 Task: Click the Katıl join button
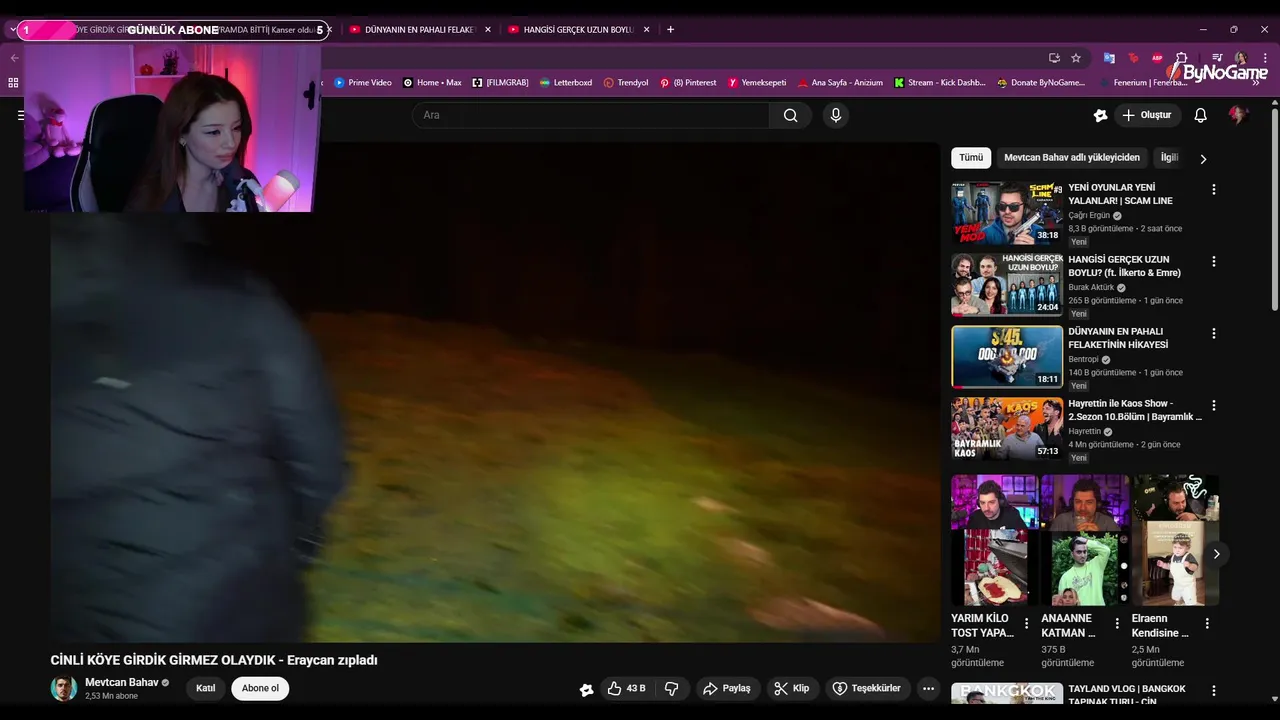click(x=206, y=688)
